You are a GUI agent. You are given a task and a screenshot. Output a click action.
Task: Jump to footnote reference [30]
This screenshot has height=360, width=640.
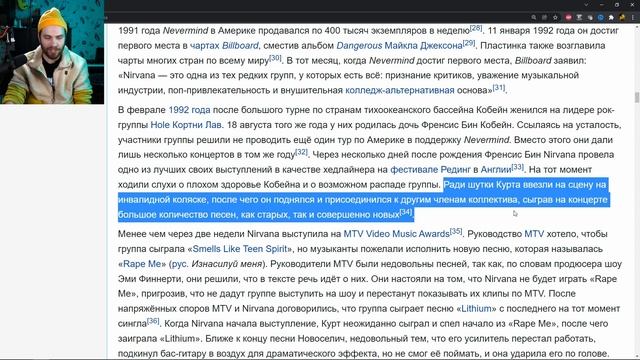coord(275,58)
